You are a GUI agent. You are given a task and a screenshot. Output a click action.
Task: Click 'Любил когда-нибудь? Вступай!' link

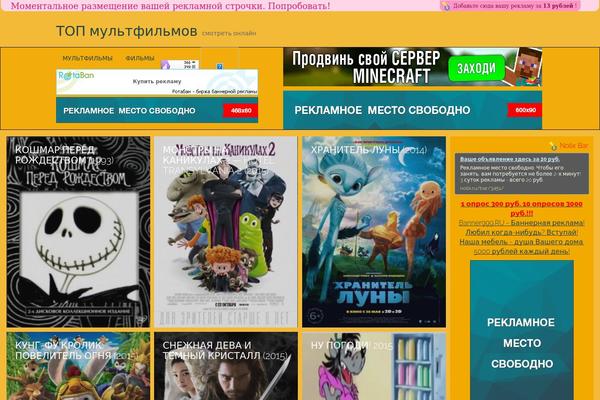click(x=522, y=232)
